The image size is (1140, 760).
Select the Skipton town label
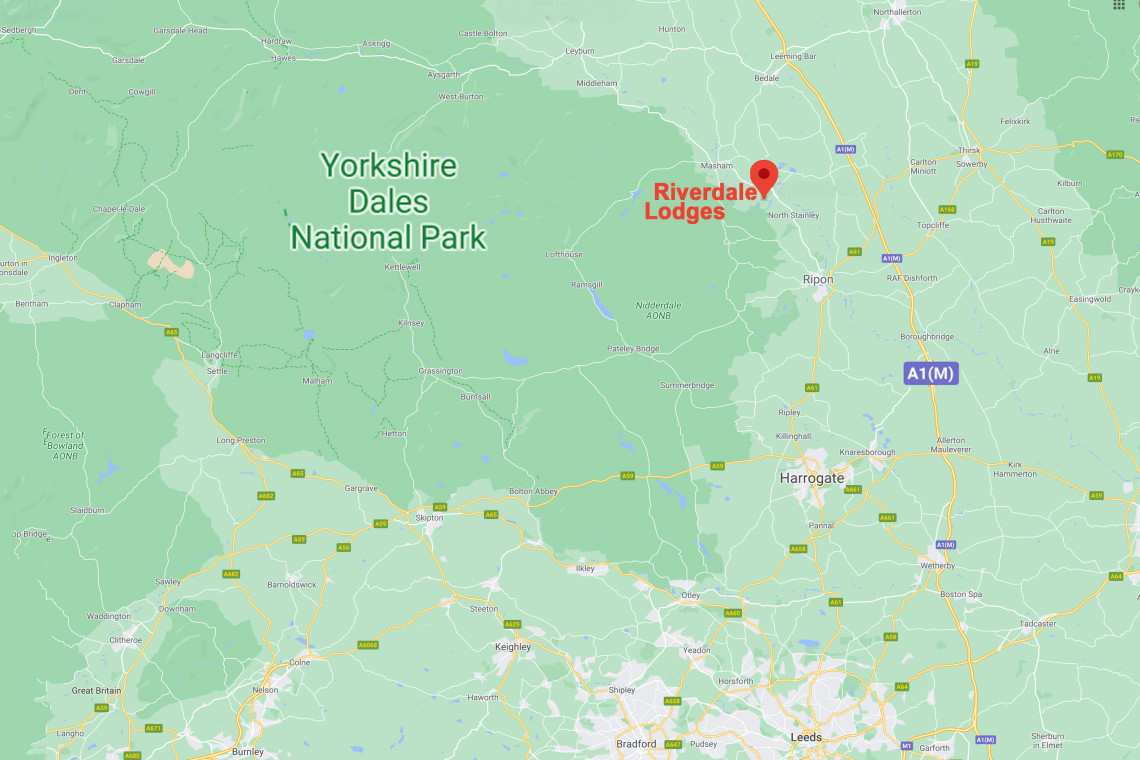(429, 518)
